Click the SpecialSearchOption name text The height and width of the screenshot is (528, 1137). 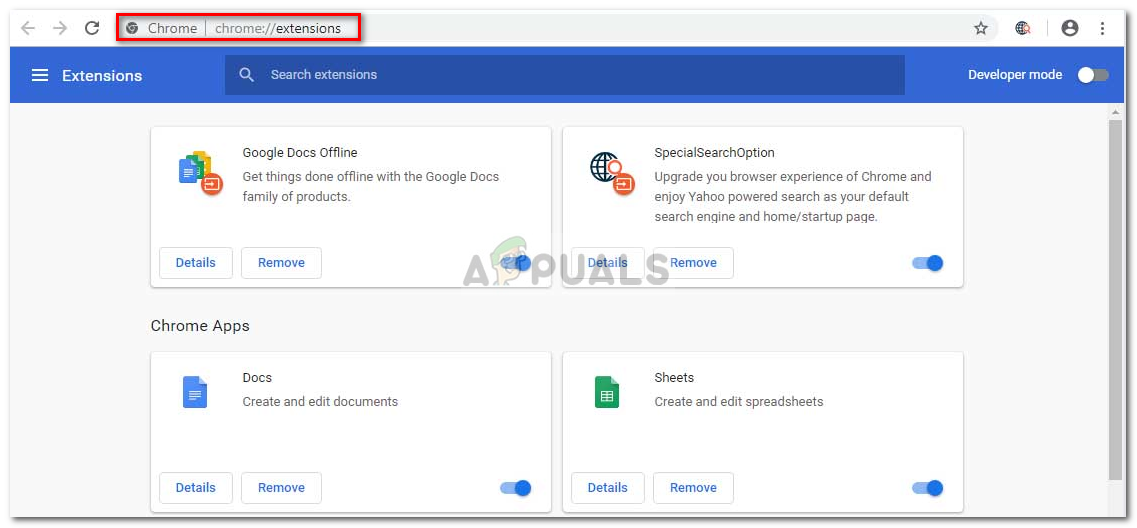[714, 152]
